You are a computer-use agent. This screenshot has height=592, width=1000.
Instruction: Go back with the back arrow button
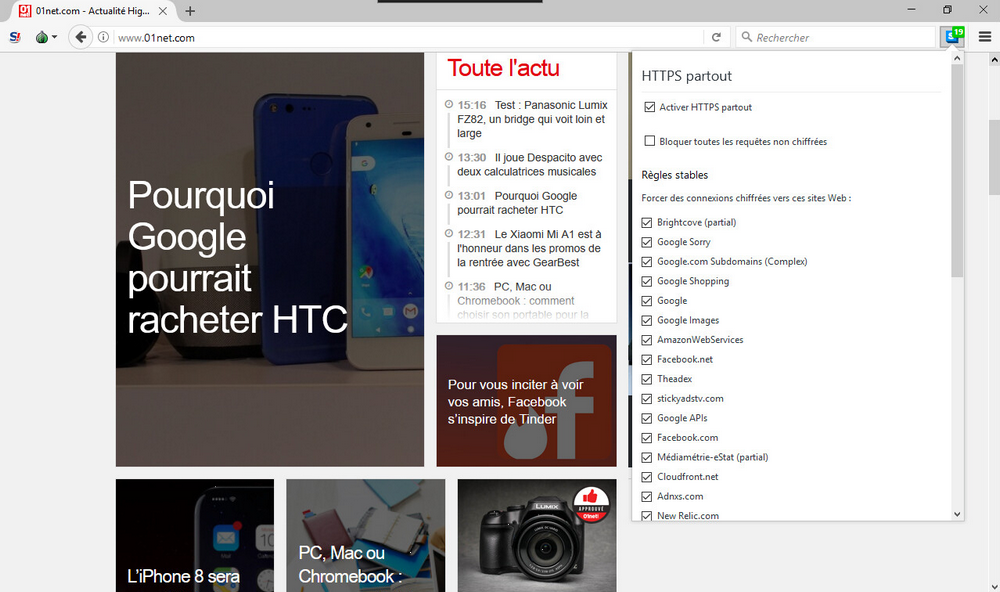pyautogui.click(x=80, y=37)
